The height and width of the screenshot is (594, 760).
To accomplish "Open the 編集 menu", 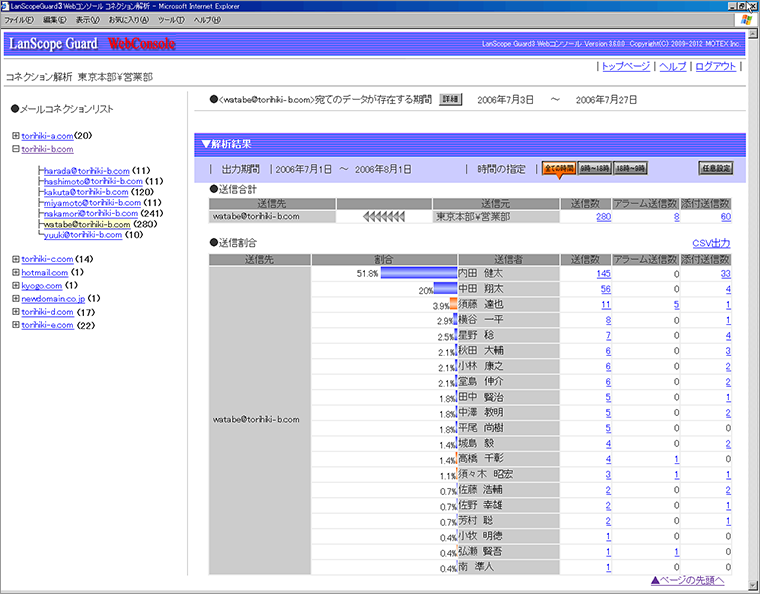I will (x=54, y=20).
